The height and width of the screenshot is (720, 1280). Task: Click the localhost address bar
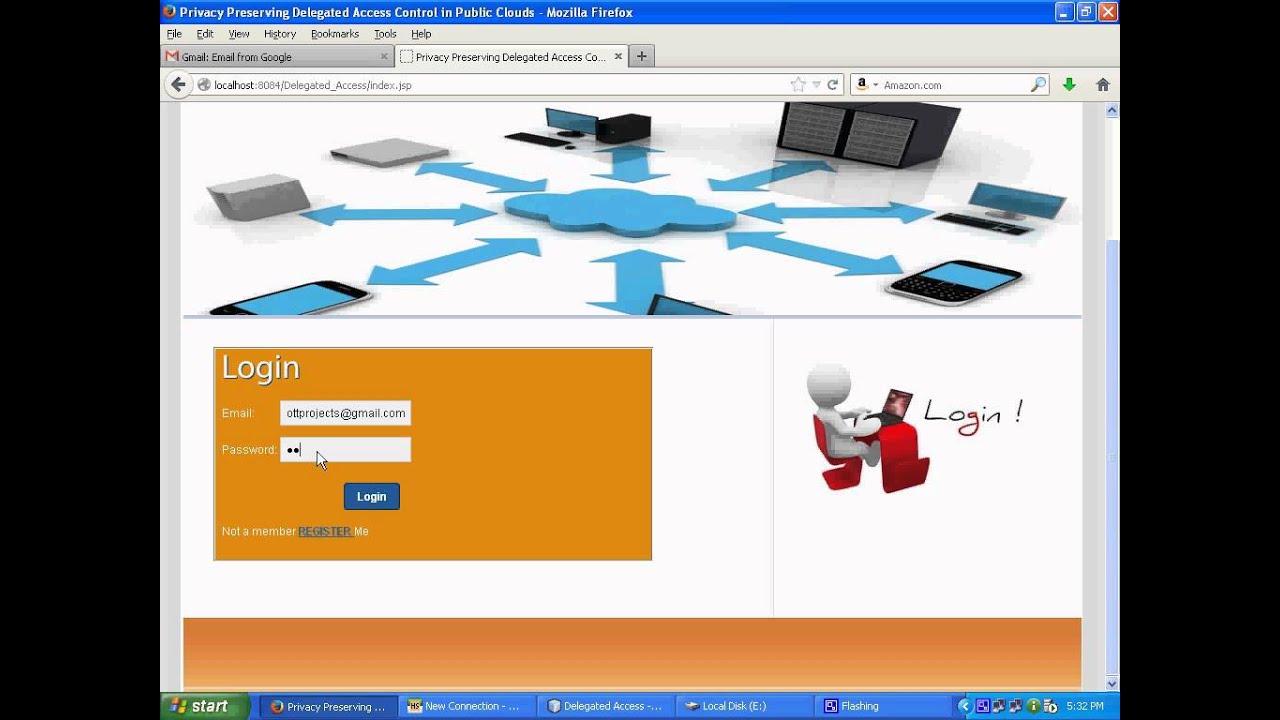click(500, 85)
